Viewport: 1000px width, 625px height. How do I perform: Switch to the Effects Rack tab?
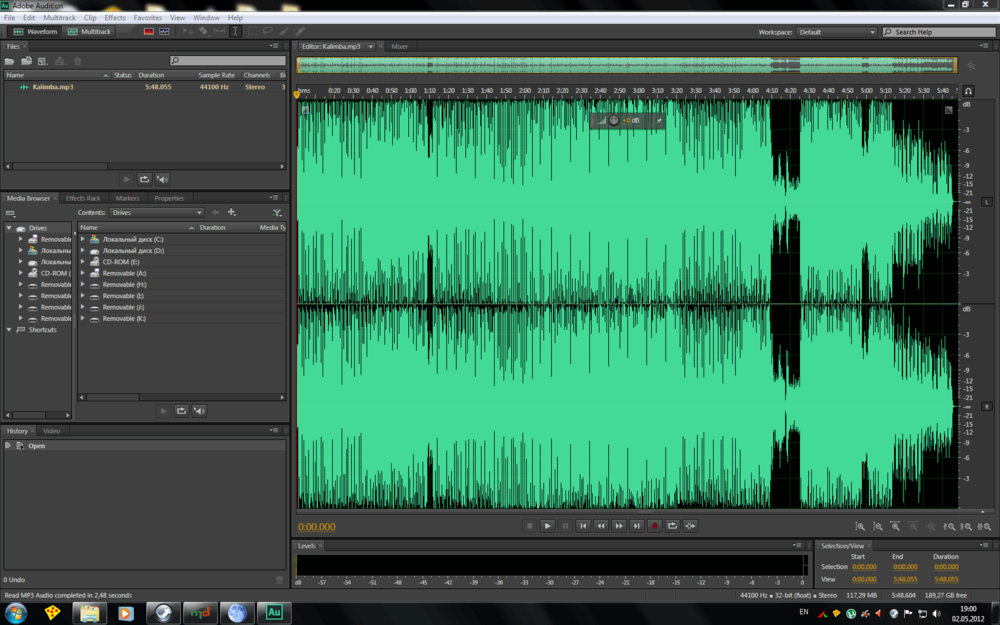[x=83, y=198]
